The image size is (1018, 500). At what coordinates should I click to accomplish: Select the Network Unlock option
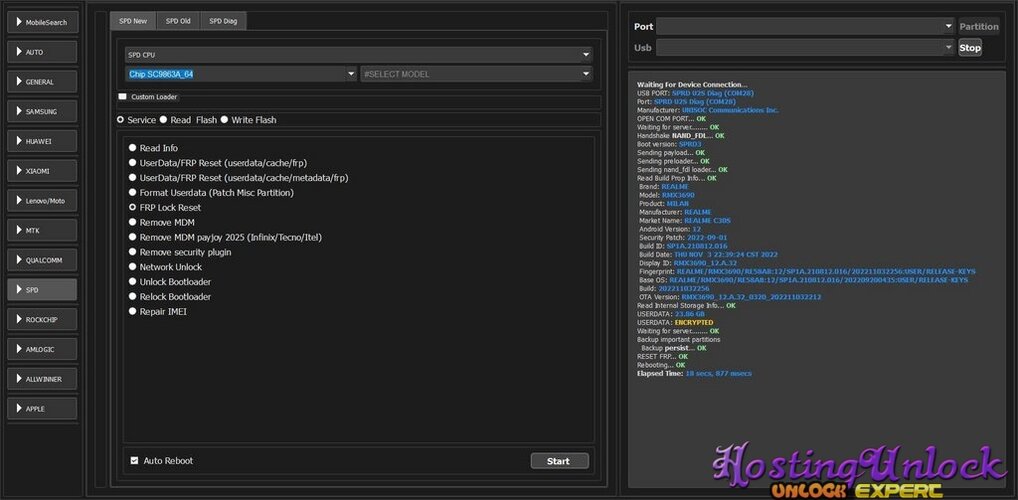click(x=166, y=267)
